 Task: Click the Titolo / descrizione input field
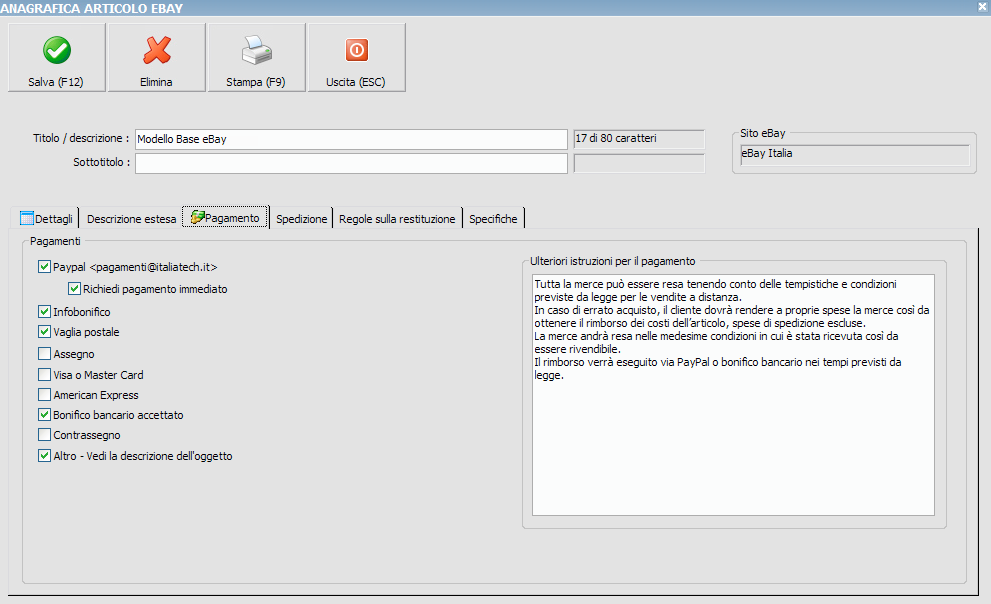coord(351,139)
